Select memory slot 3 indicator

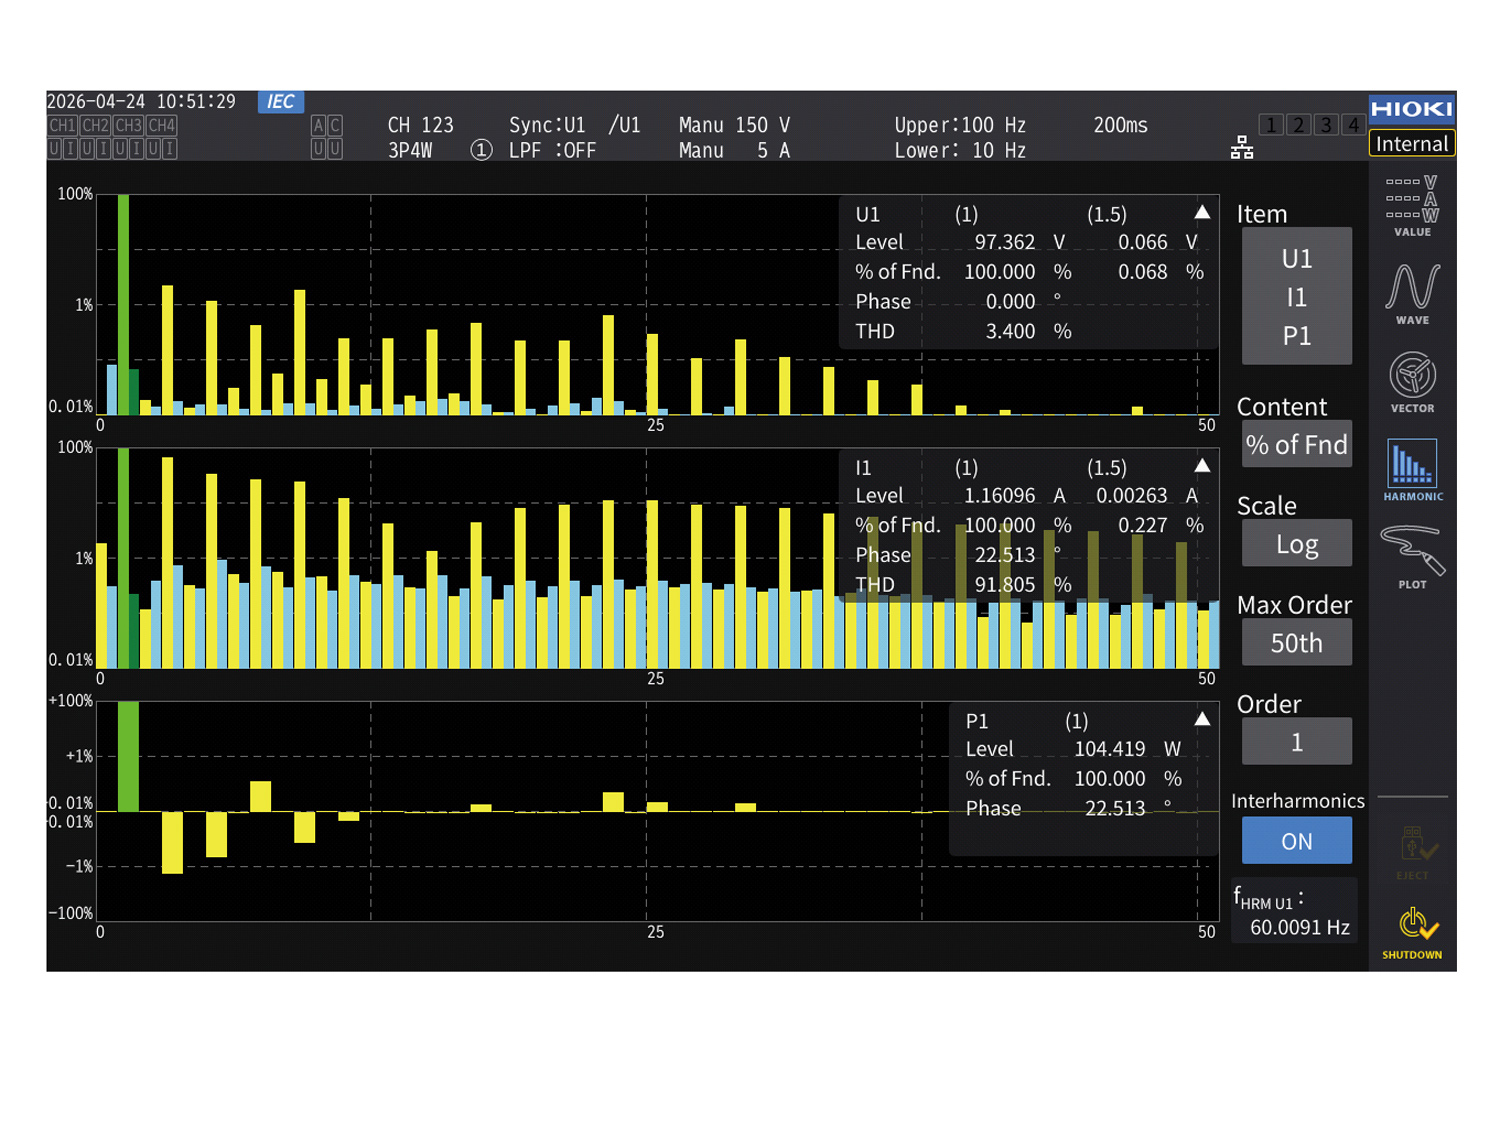[x=1325, y=125]
